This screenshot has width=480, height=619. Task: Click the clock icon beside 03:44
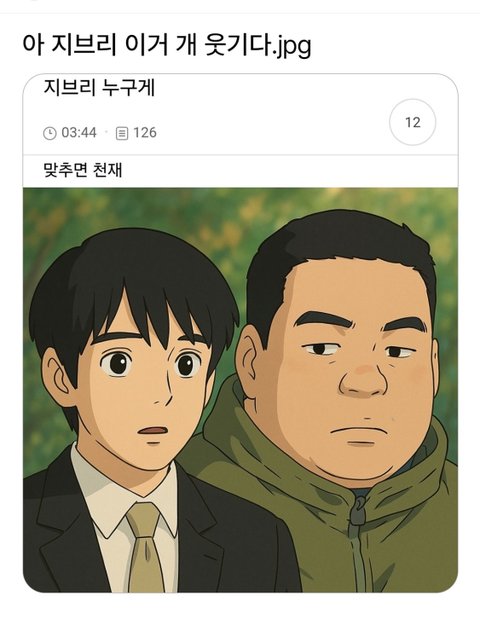(49, 133)
